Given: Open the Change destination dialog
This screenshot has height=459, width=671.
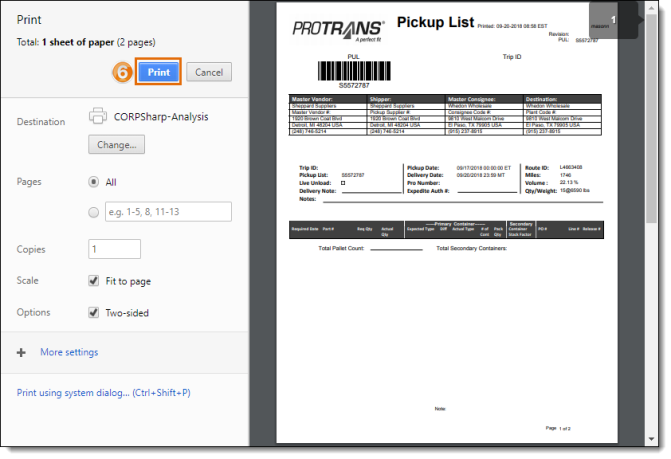Looking at the screenshot, I should point(117,145).
